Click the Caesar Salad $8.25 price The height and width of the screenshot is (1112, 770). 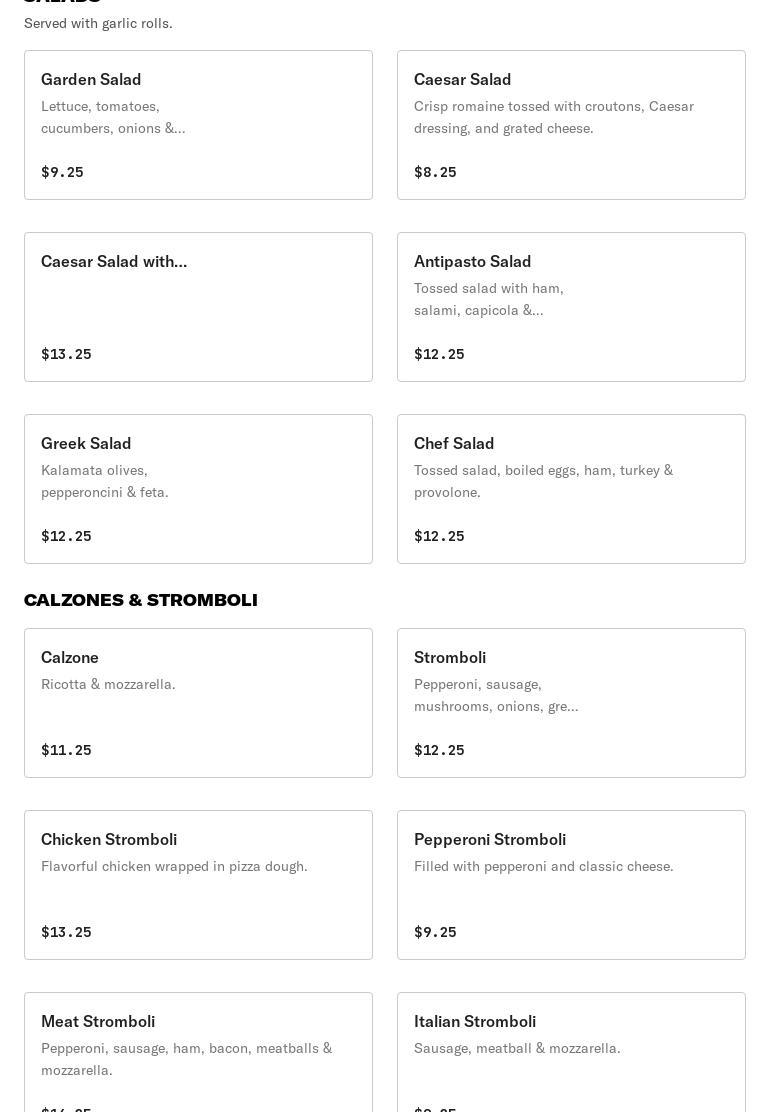(435, 172)
